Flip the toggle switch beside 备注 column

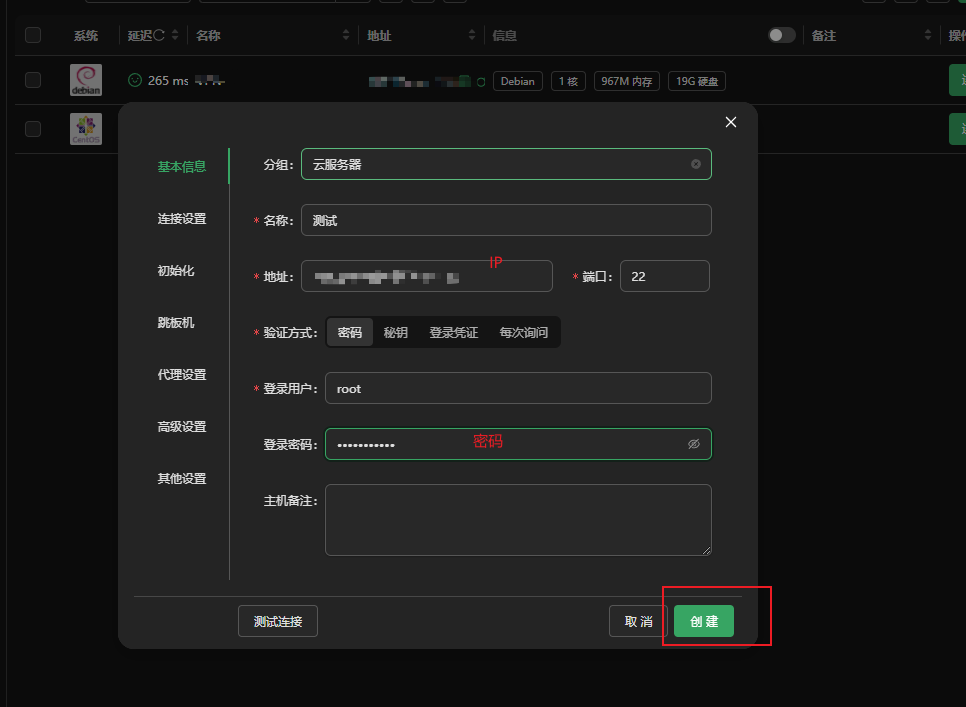pos(781,34)
